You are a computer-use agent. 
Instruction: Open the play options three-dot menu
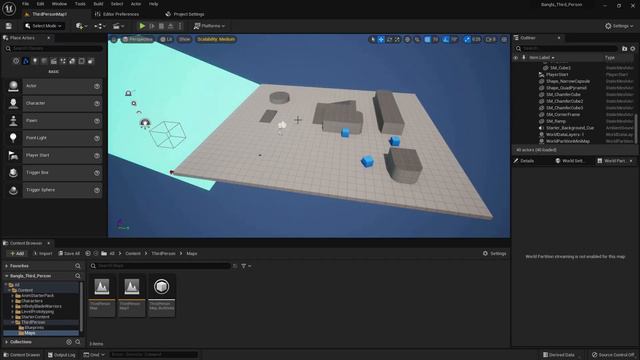click(180, 26)
